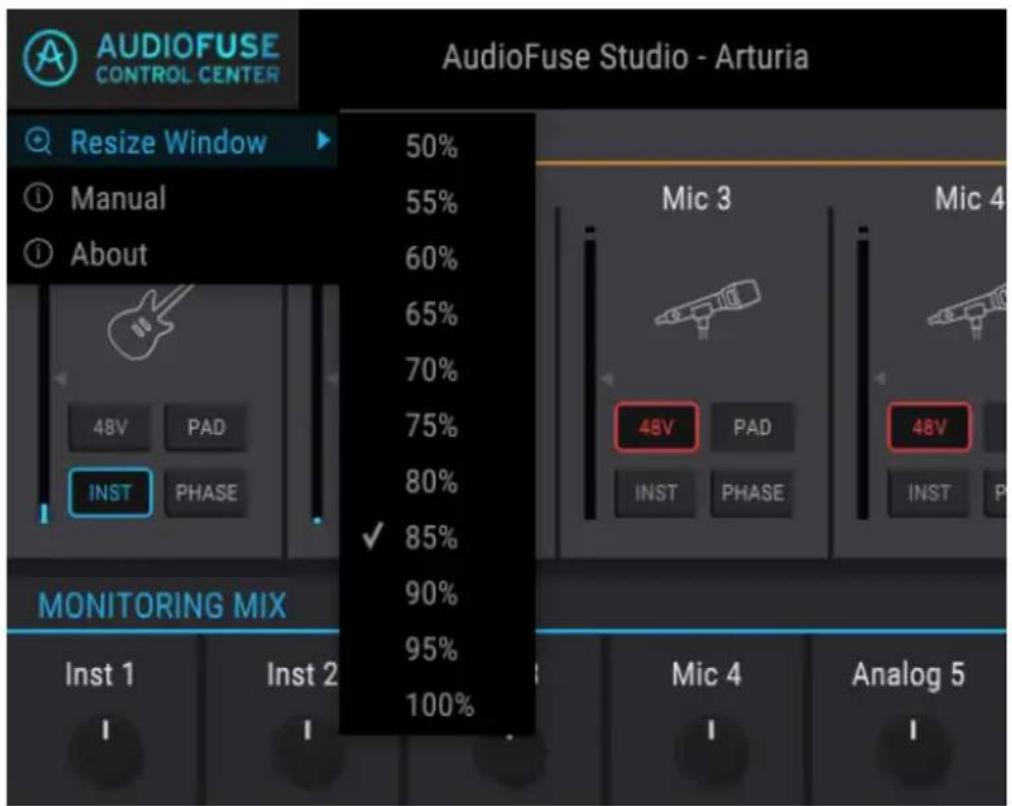Click the Mic 3 level meter
1012x806 pixels.
590,372
